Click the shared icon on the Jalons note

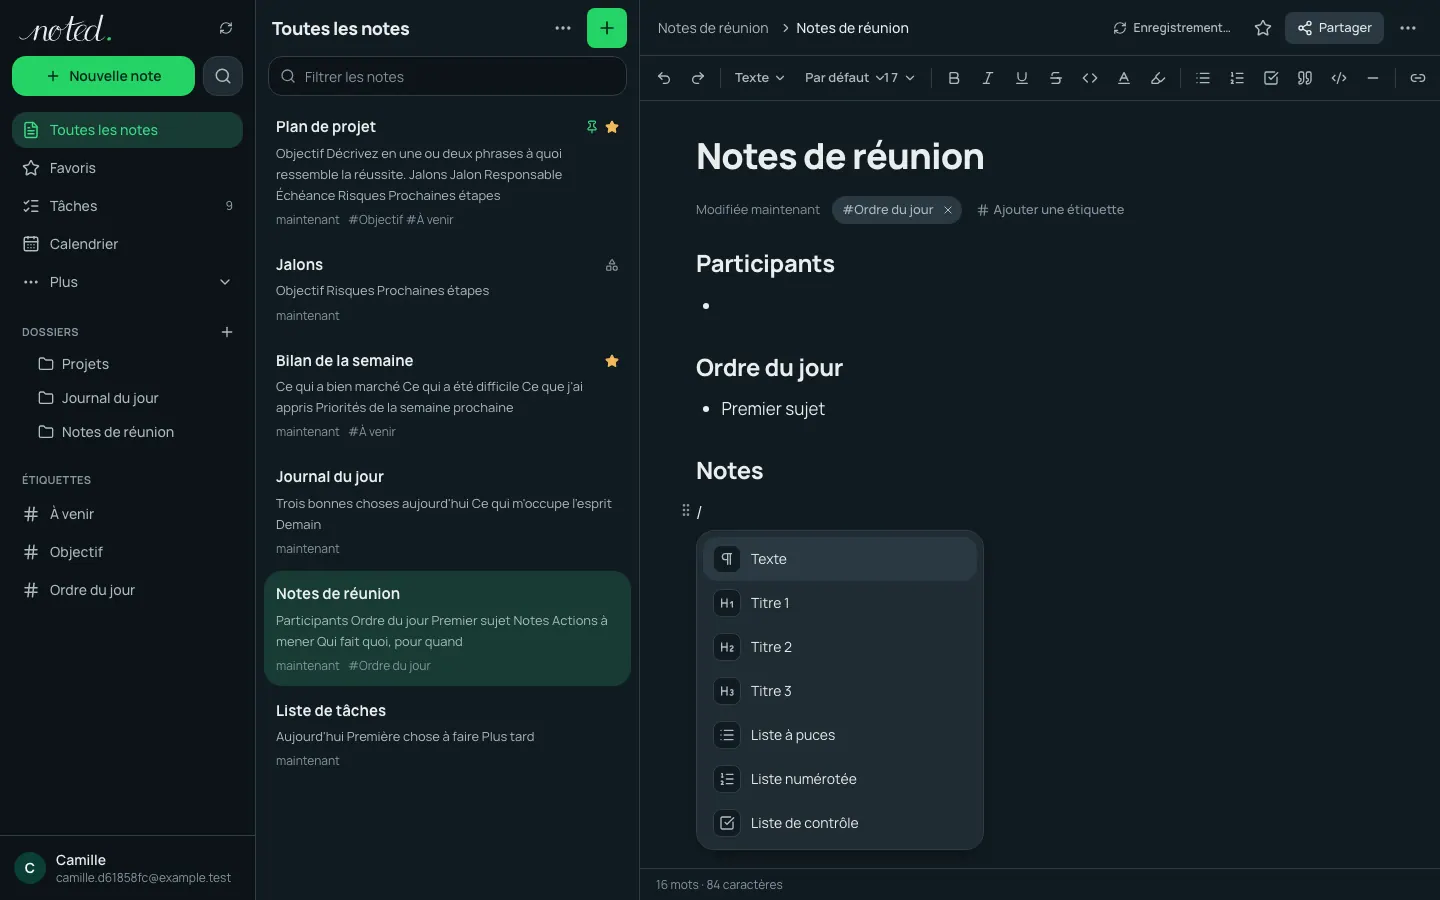tap(612, 265)
